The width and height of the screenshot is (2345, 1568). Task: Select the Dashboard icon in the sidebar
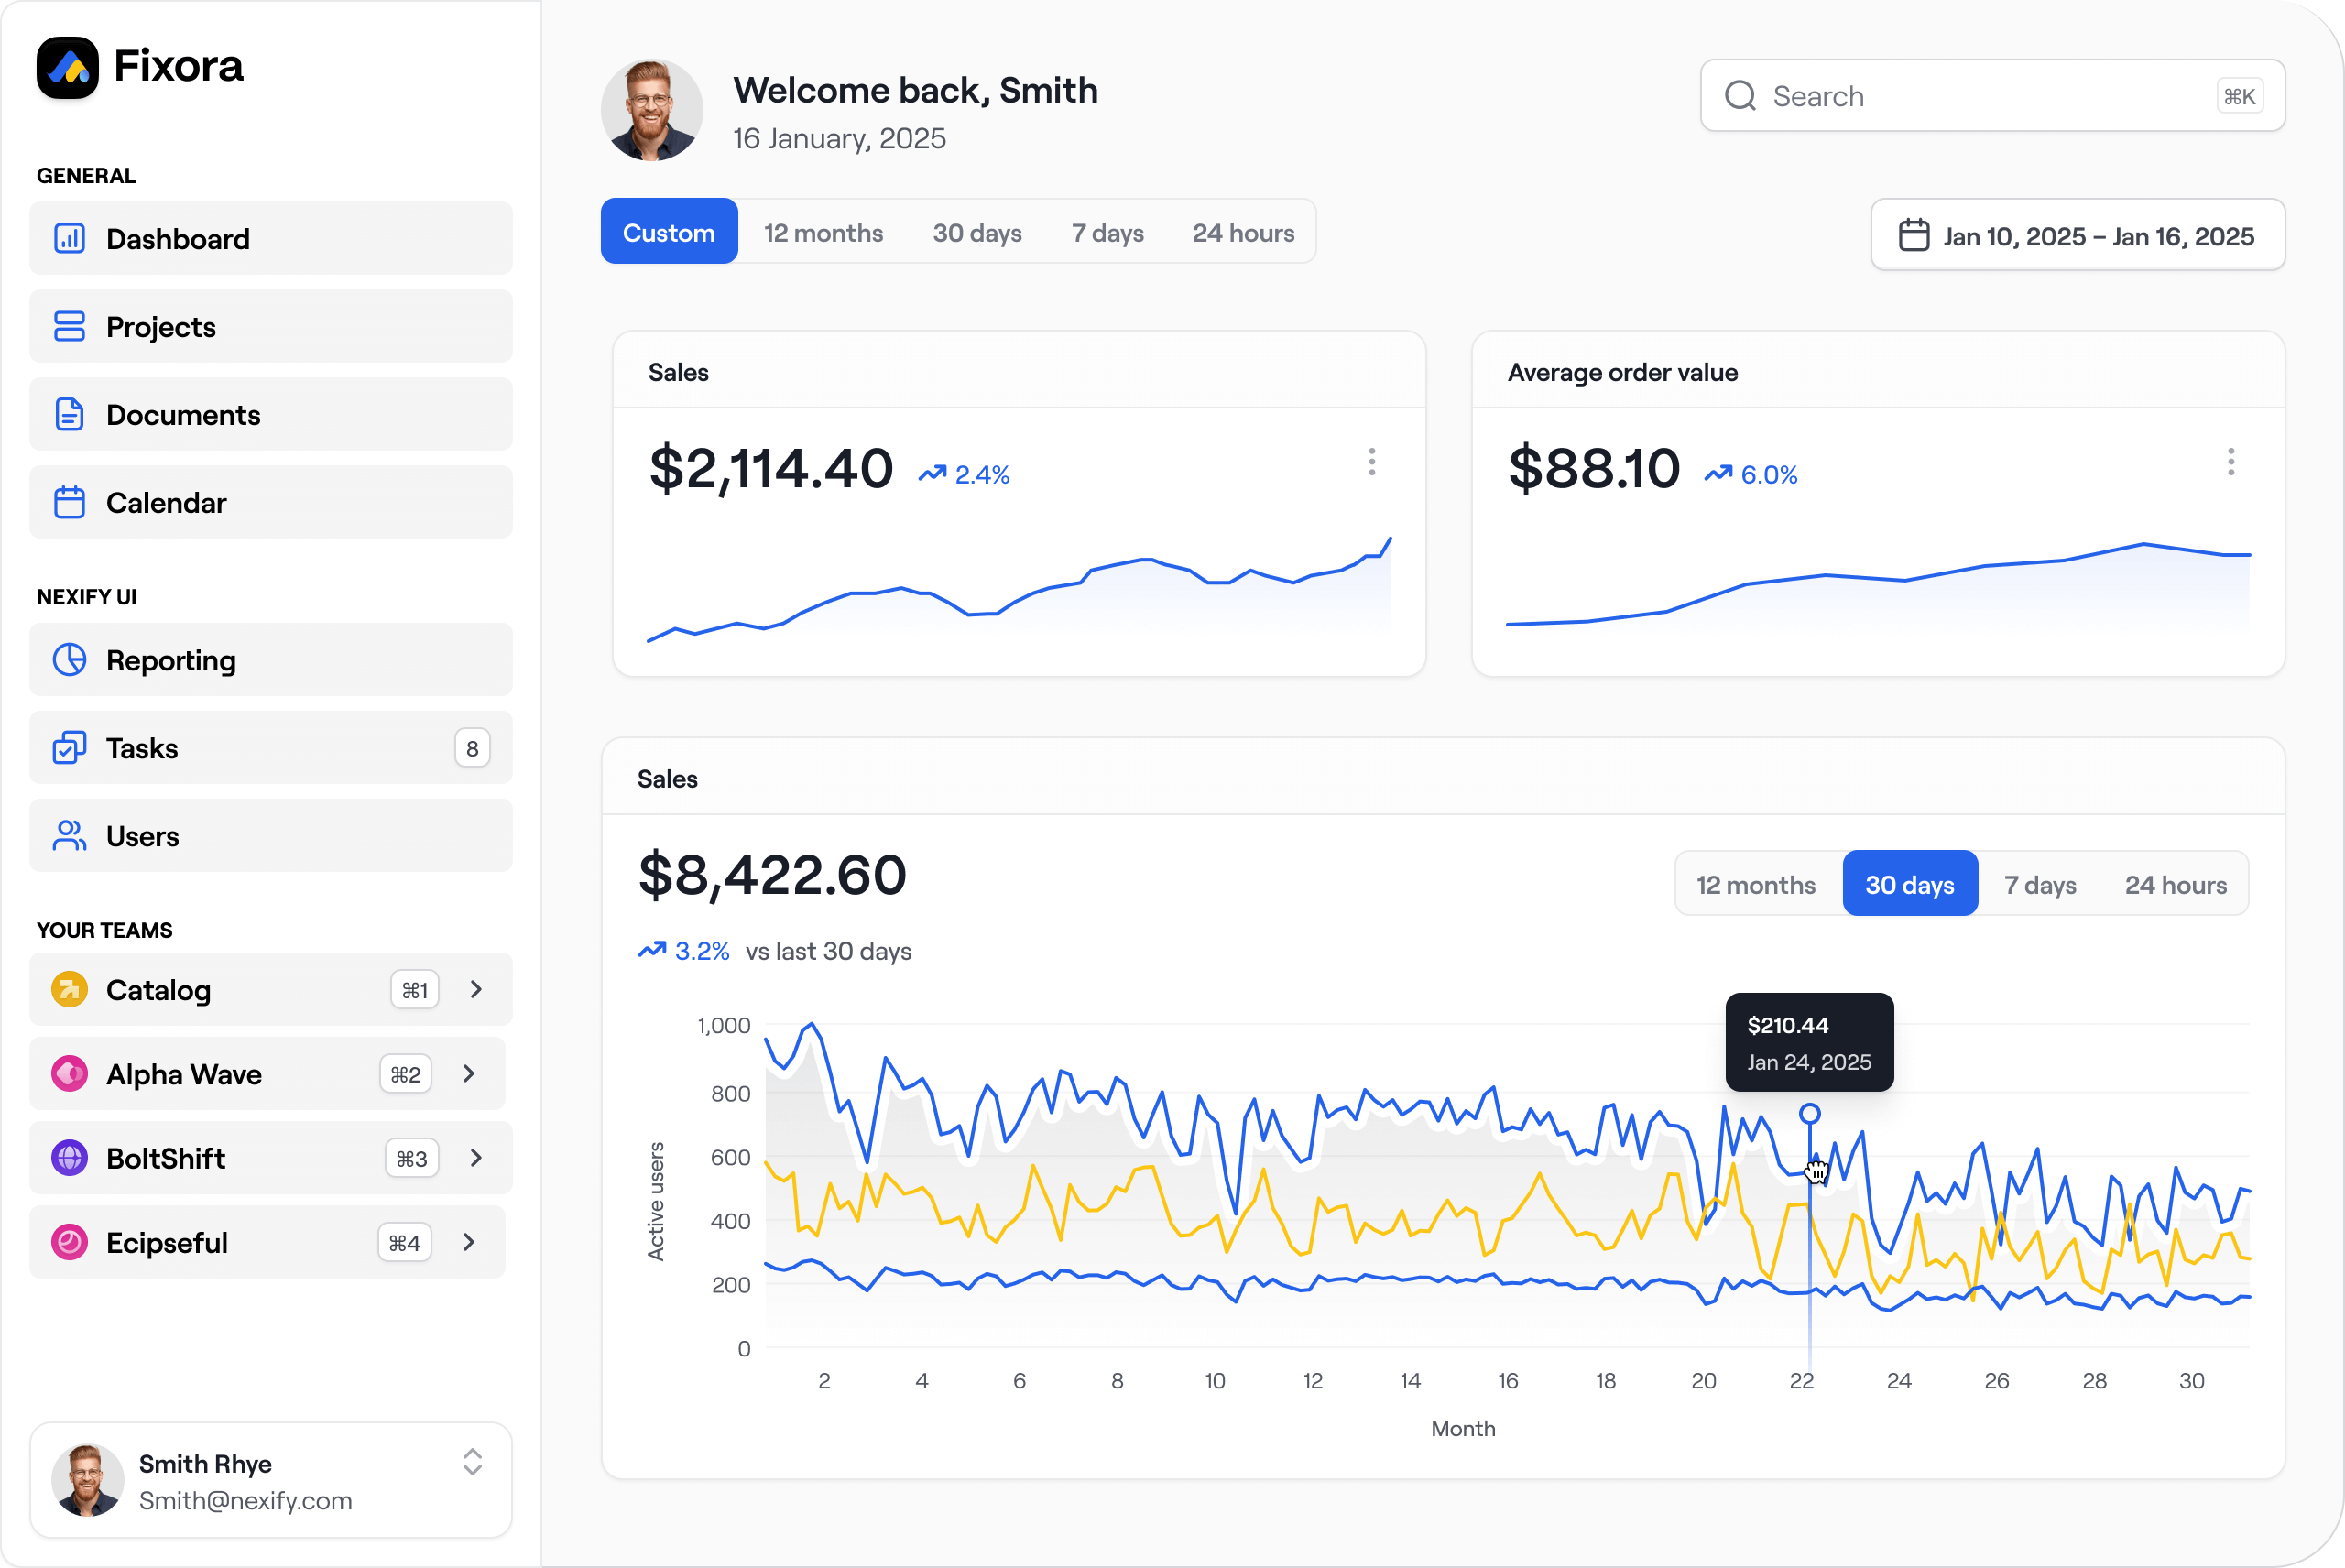click(x=69, y=238)
